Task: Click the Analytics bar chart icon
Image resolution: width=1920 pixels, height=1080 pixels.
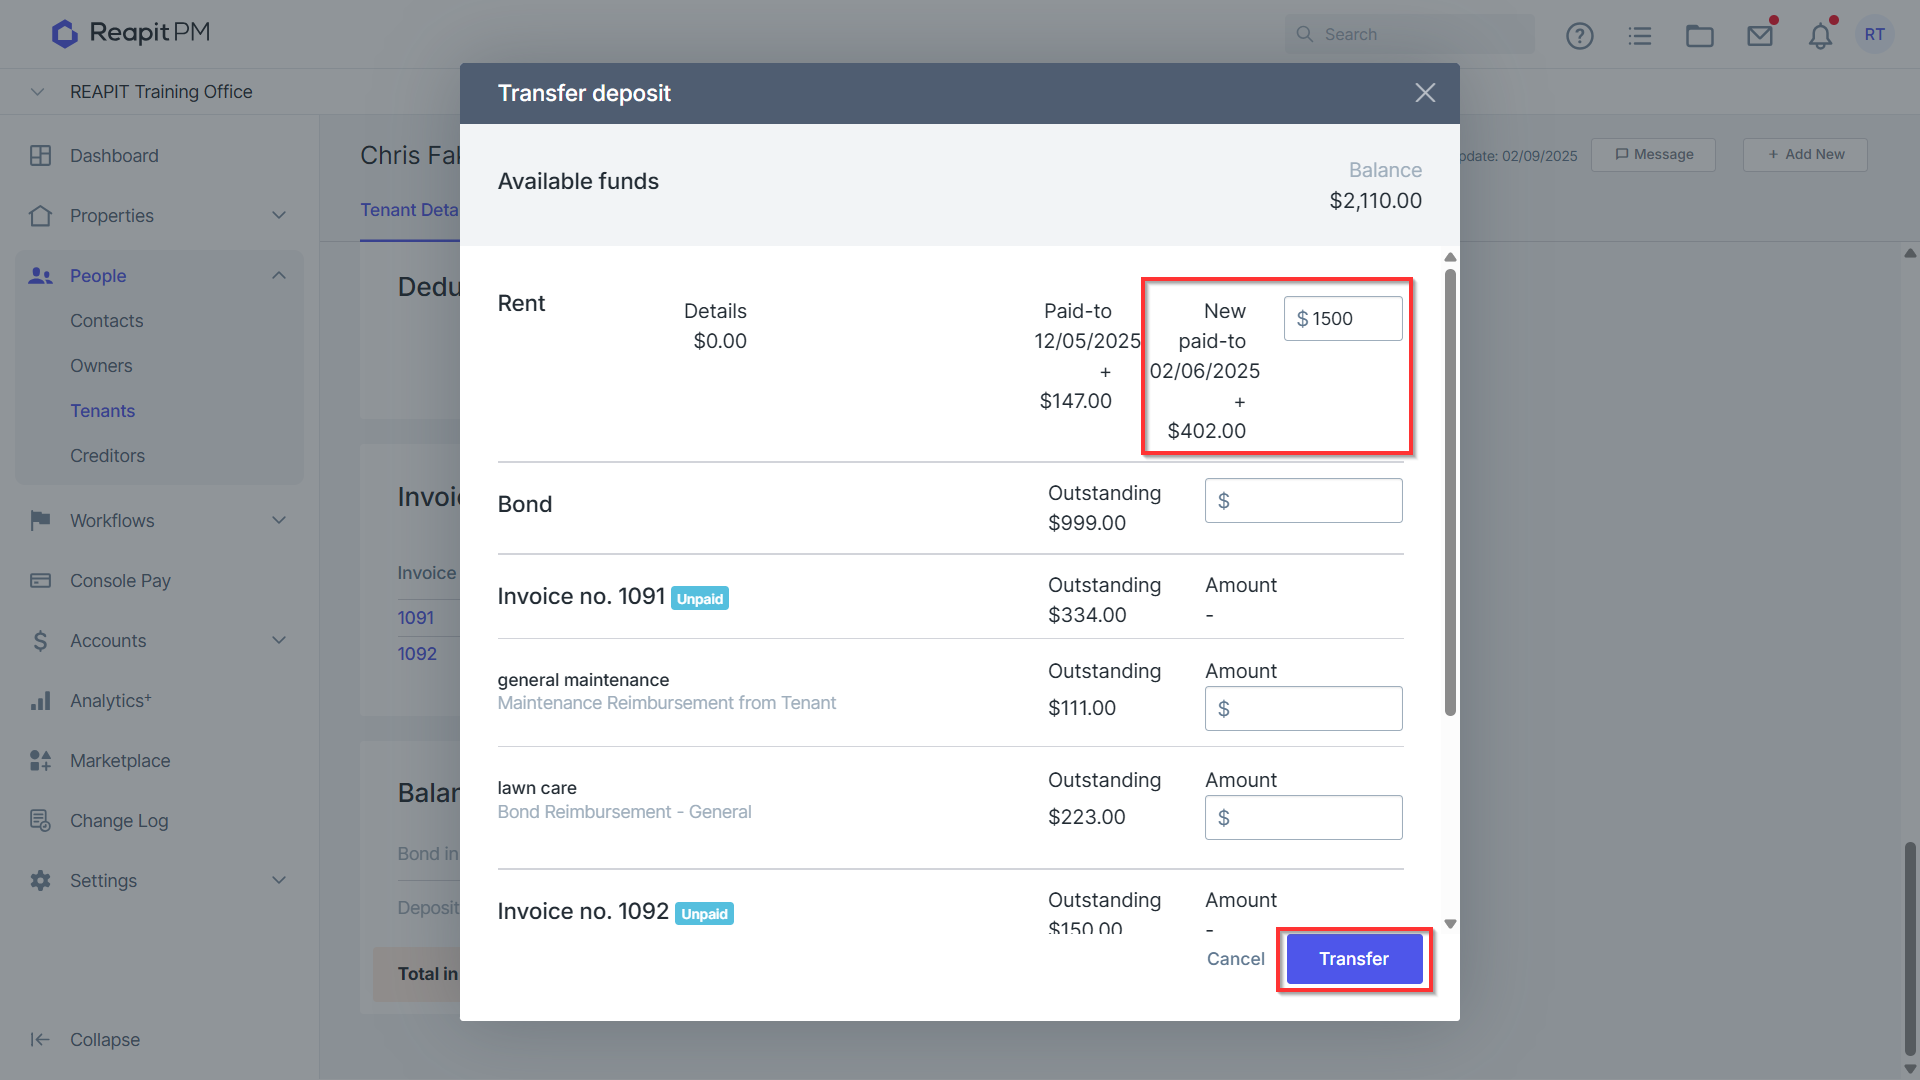Action: click(x=40, y=701)
